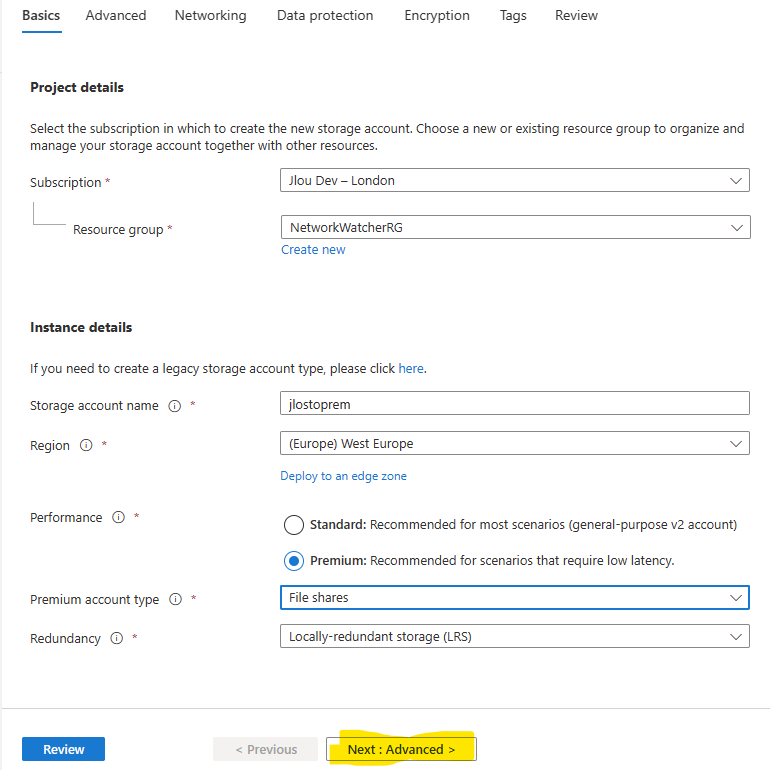The width and height of the screenshot is (770, 770).
Task: Click the Premium account type info icon
Action: (x=175, y=599)
